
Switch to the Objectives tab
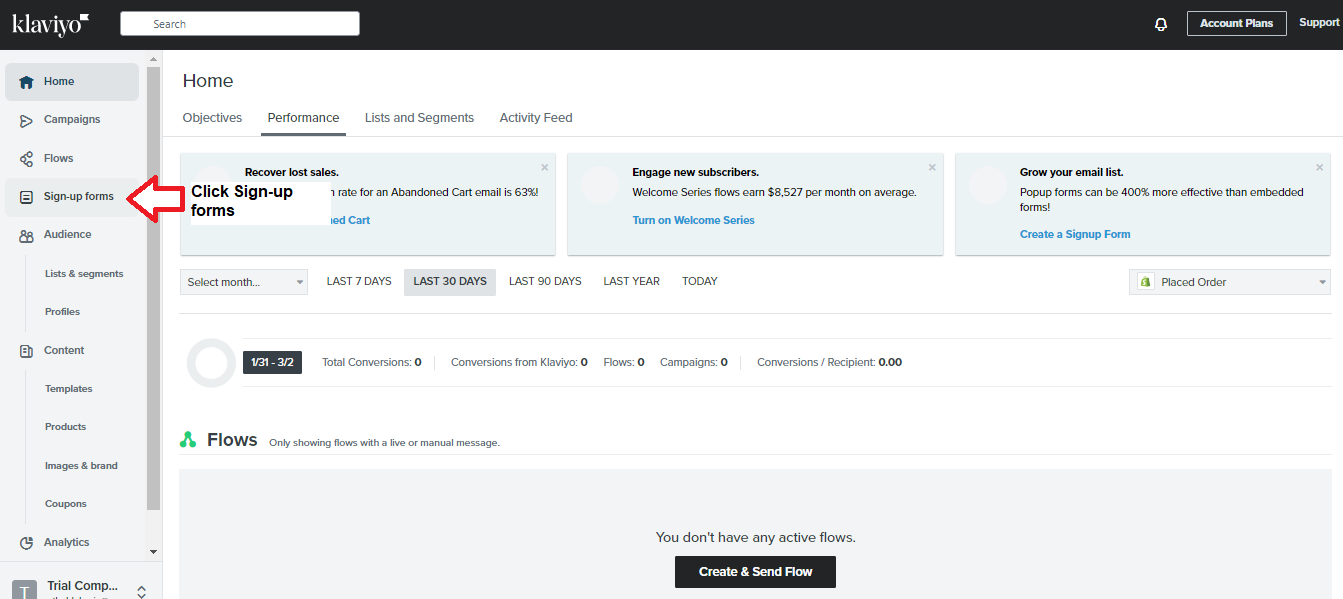tap(212, 118)
